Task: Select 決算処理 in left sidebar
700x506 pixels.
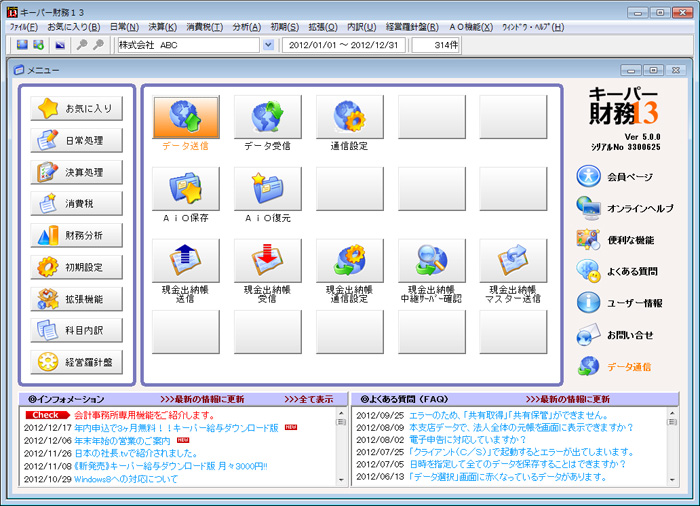Action: [76, 172]
